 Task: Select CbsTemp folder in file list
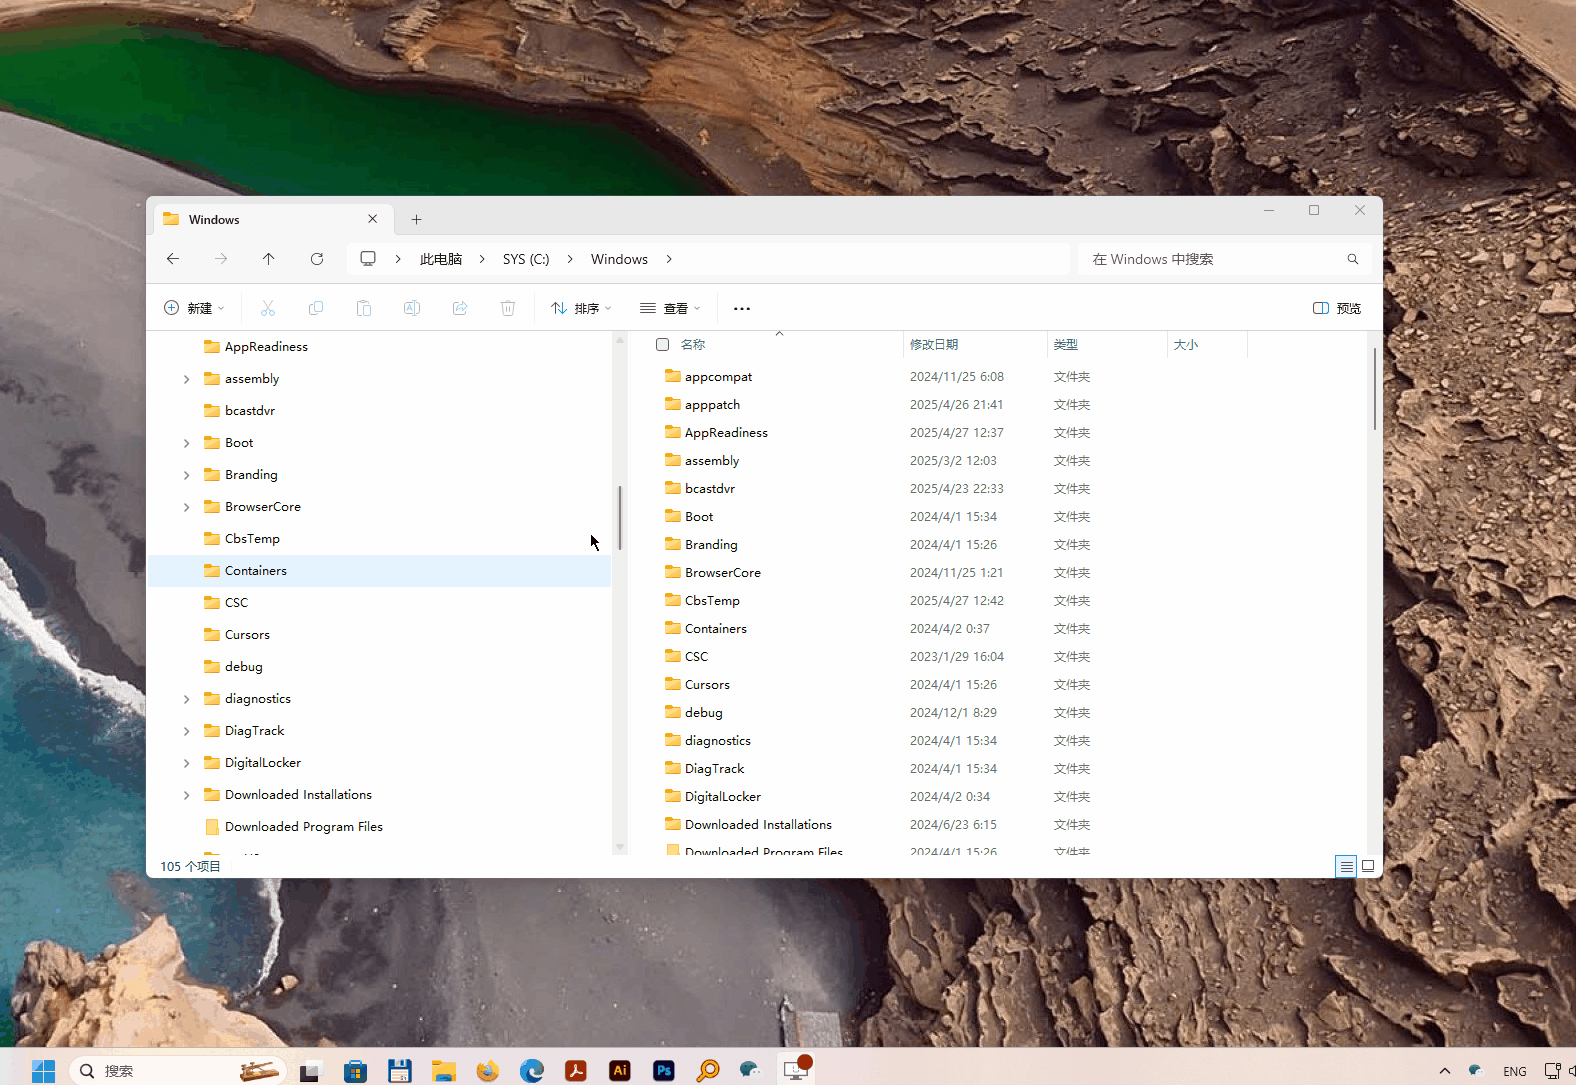[x=712, y=601]
